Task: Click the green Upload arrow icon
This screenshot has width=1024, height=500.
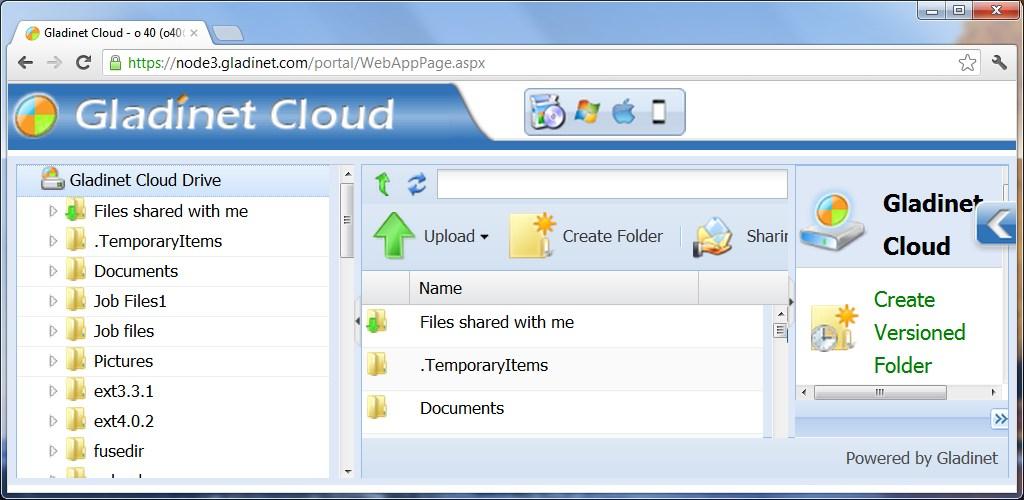Action: coord(394,236)
